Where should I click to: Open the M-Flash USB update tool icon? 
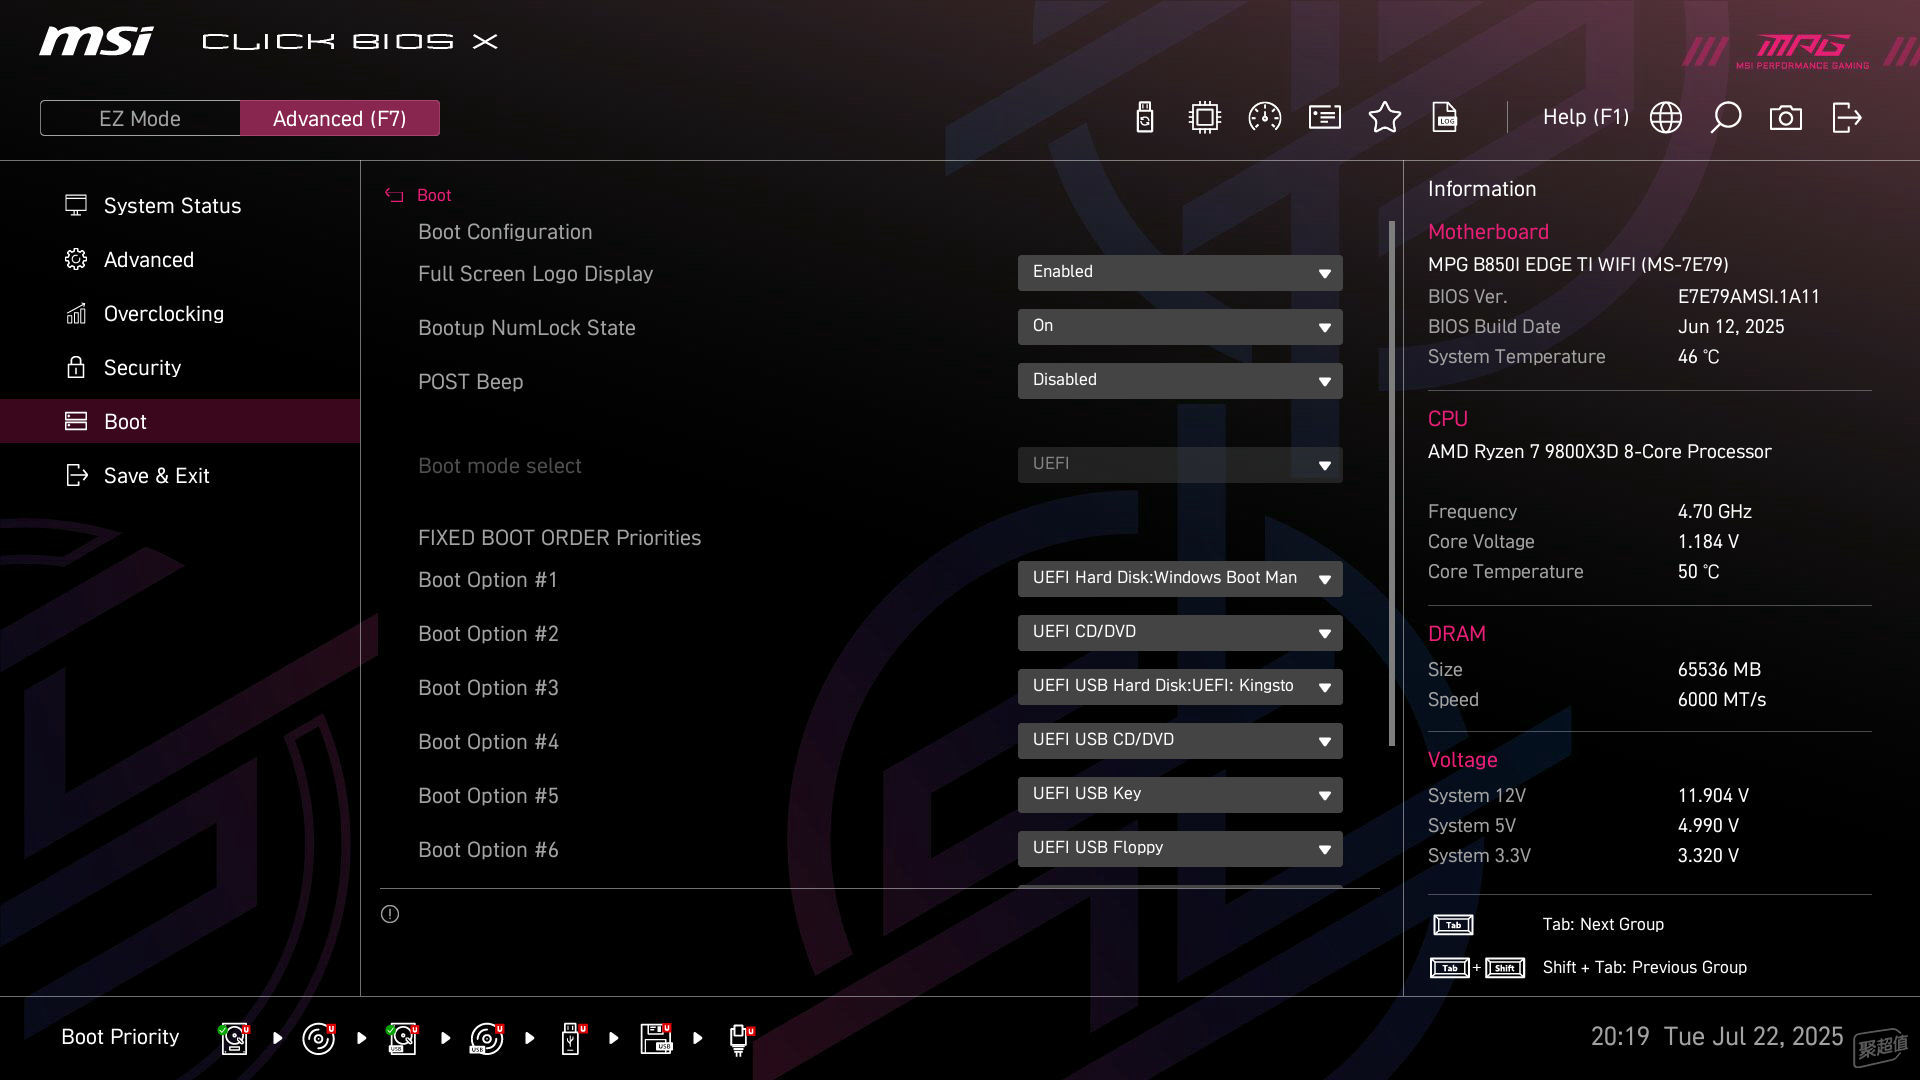coord(1145,117)
